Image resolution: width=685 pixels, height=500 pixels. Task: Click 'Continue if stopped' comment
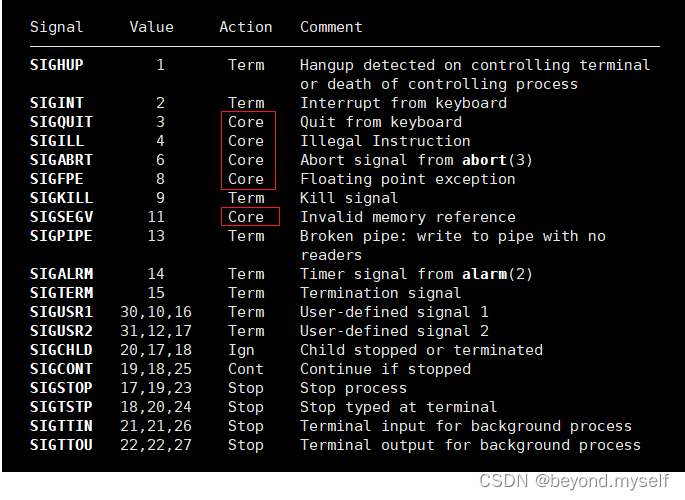tap(385, 369)
